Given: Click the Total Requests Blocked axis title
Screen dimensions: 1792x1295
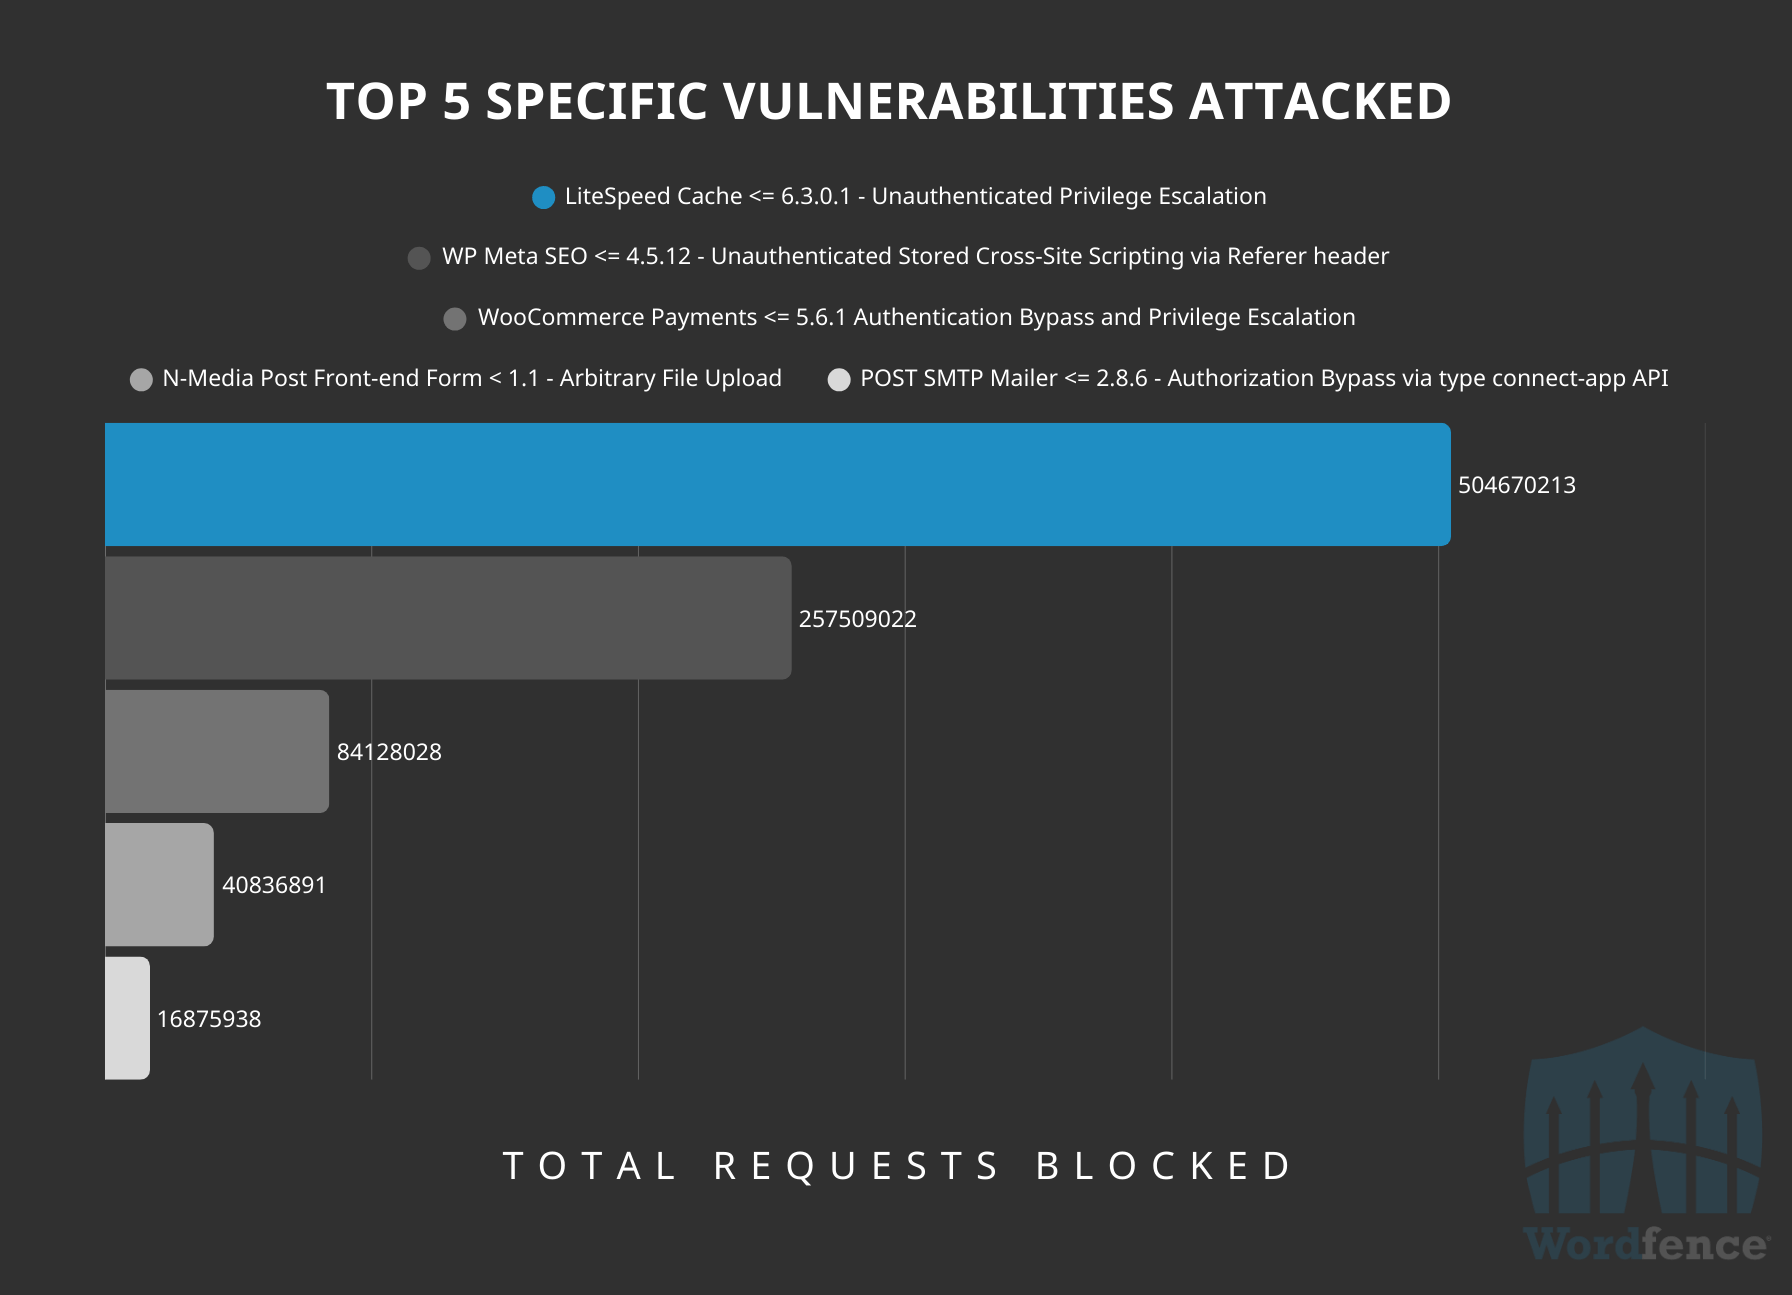Looking at the screenshot, I should [x=897, y=1166].
